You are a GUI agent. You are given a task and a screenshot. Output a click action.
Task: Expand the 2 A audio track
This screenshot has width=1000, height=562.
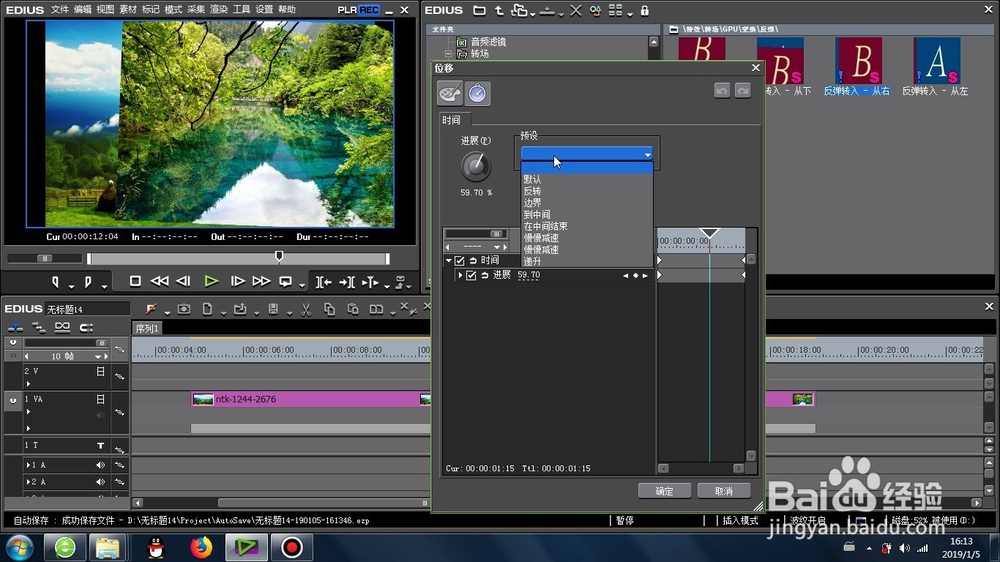tap(28, 482)
